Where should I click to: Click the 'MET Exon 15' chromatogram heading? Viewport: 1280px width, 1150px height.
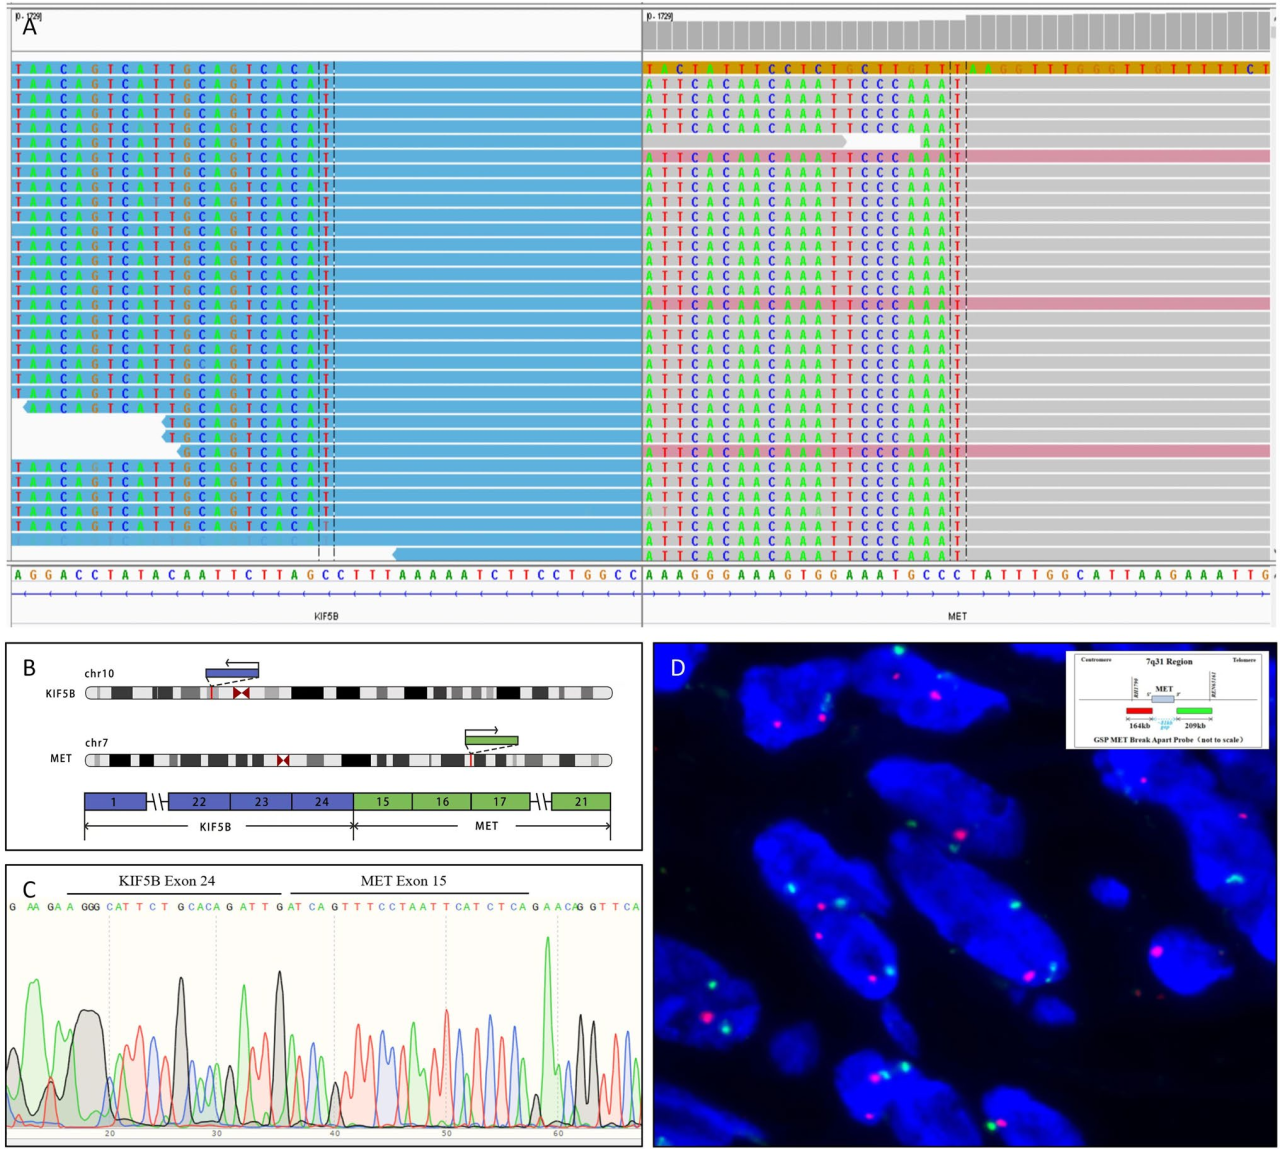click(403, 881)
